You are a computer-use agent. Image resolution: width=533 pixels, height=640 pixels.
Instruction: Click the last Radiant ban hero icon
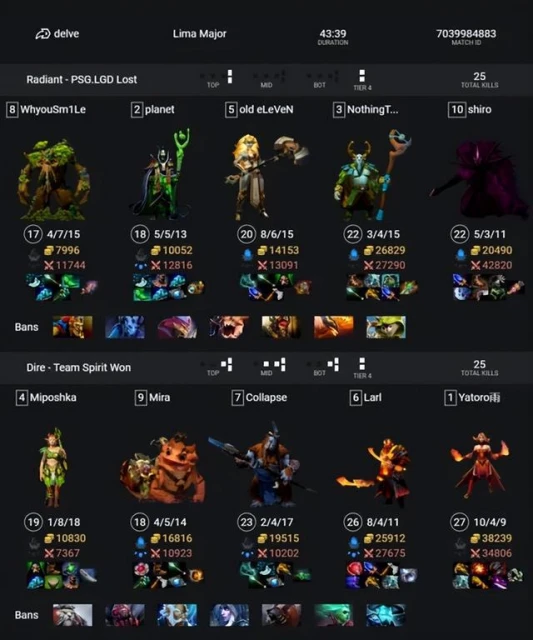386,327
